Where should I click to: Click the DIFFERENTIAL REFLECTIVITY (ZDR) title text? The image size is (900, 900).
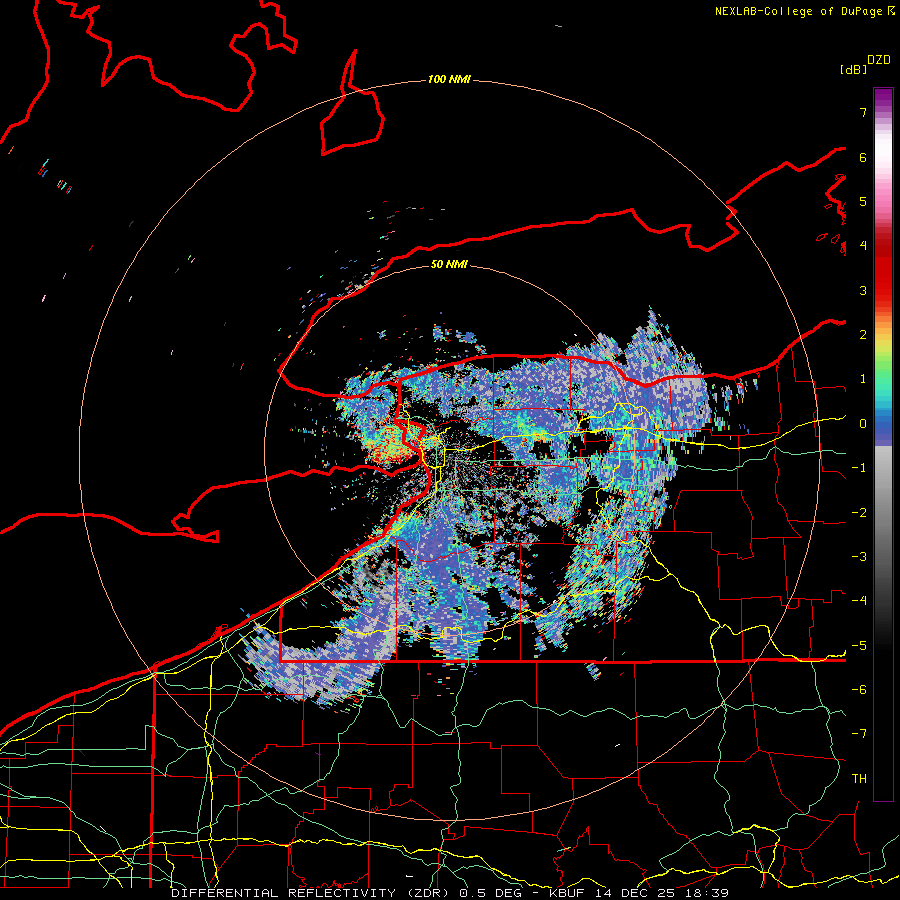(313, 893)
